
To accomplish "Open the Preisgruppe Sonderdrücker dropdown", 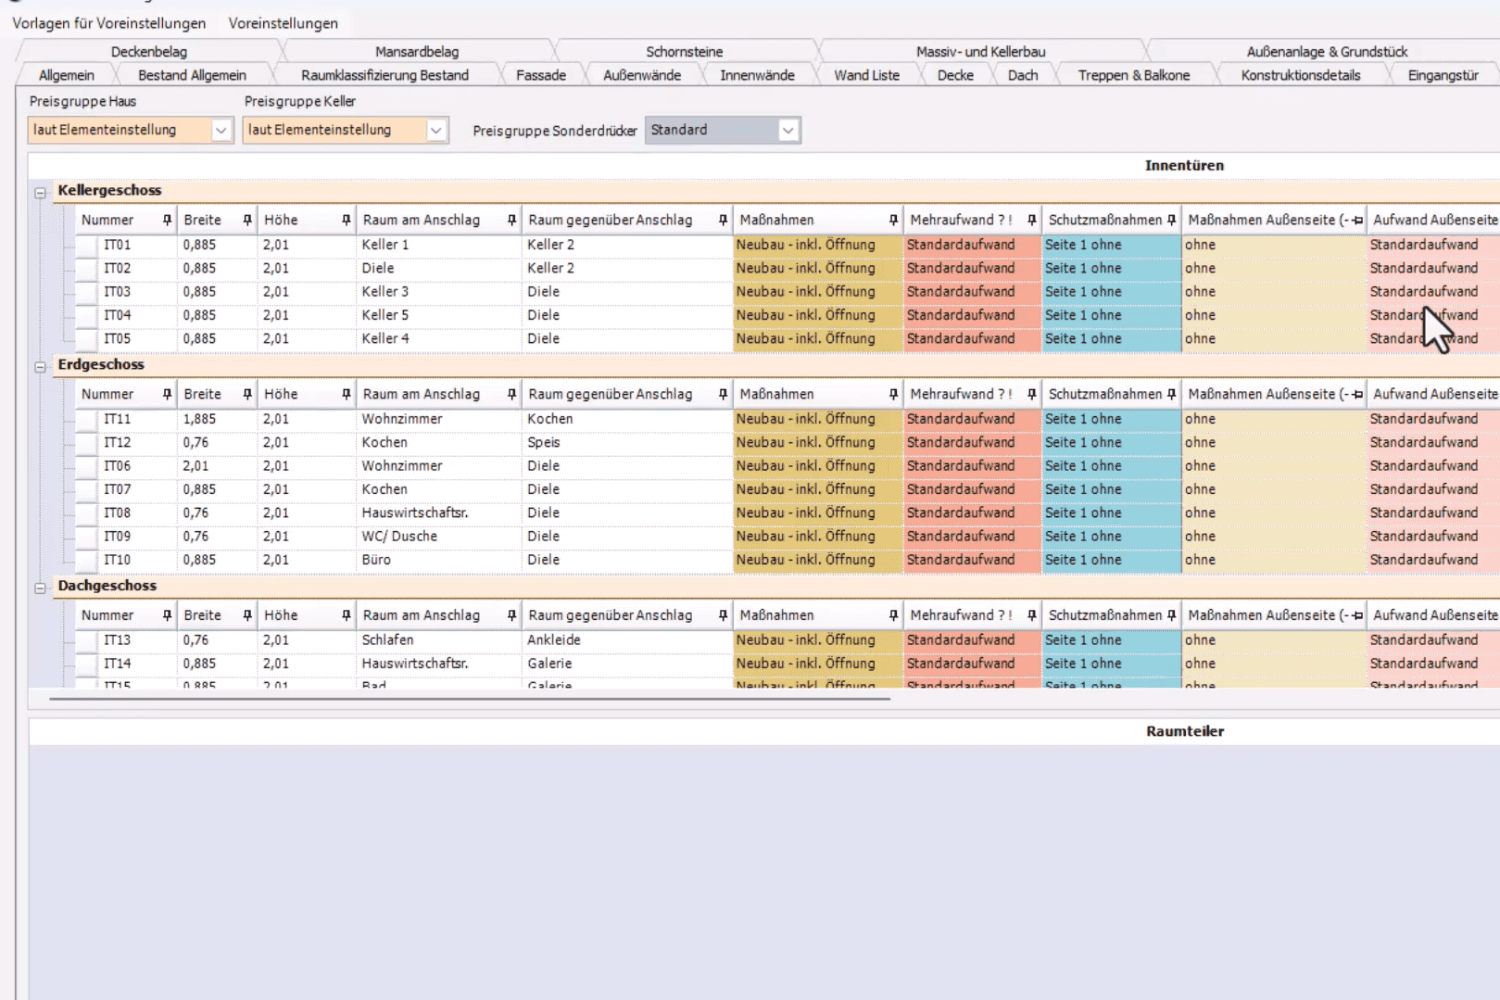I will point(788,130).
